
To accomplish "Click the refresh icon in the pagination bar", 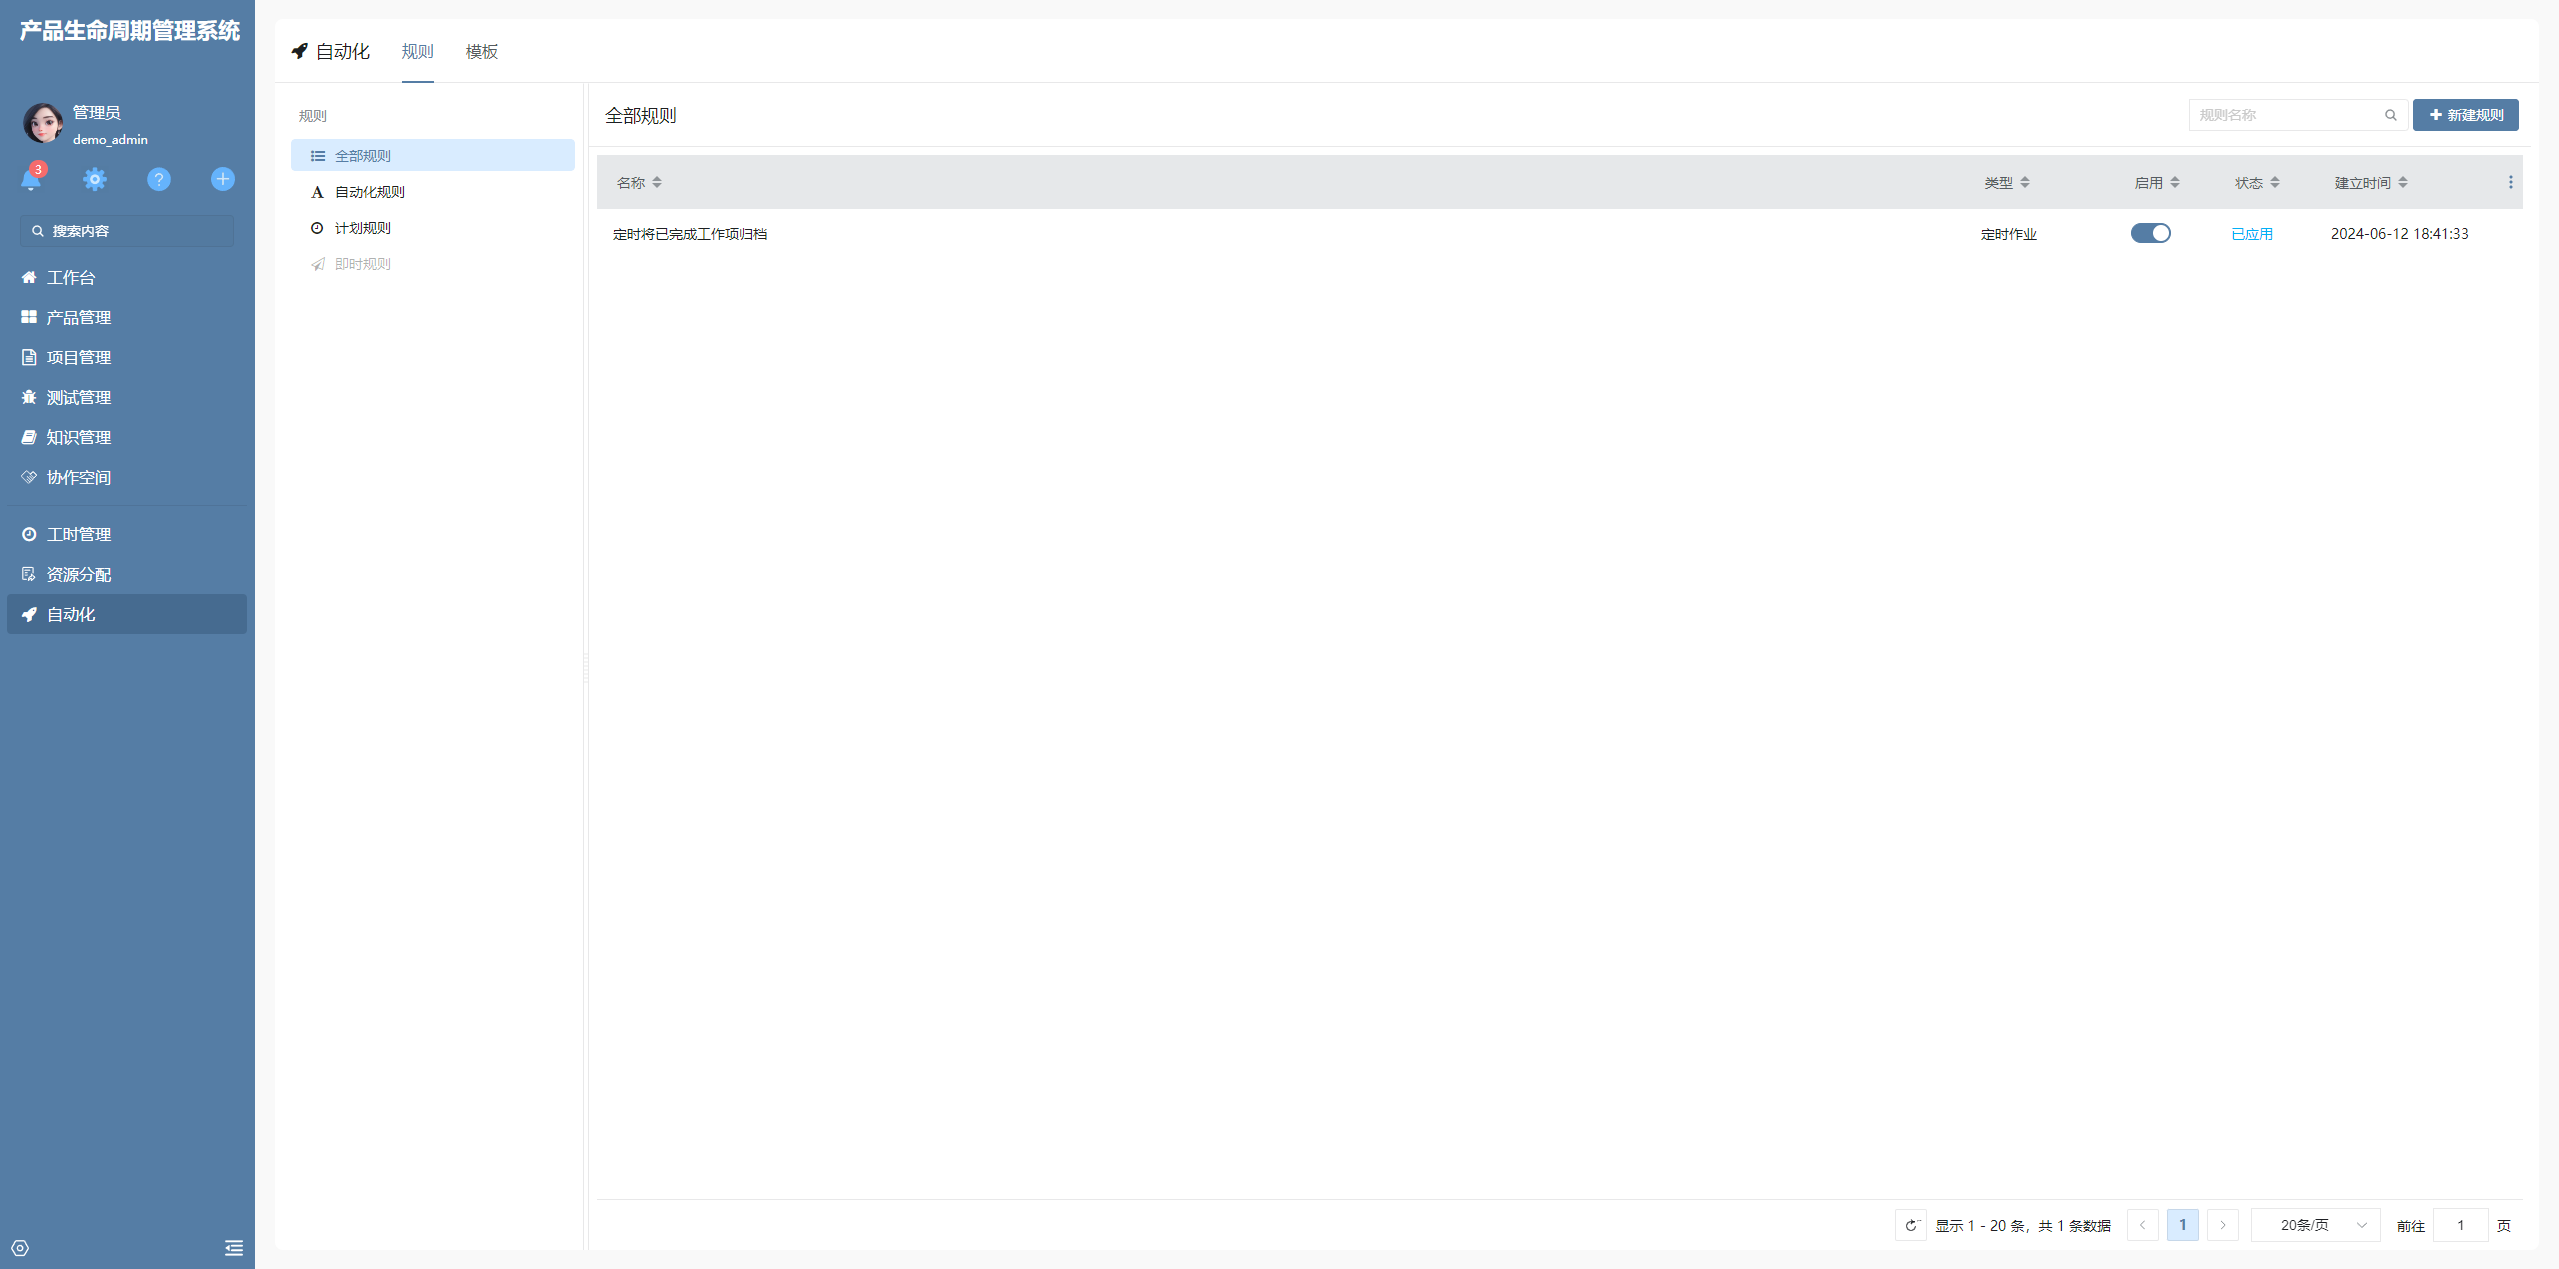I will [1910, 1225].
